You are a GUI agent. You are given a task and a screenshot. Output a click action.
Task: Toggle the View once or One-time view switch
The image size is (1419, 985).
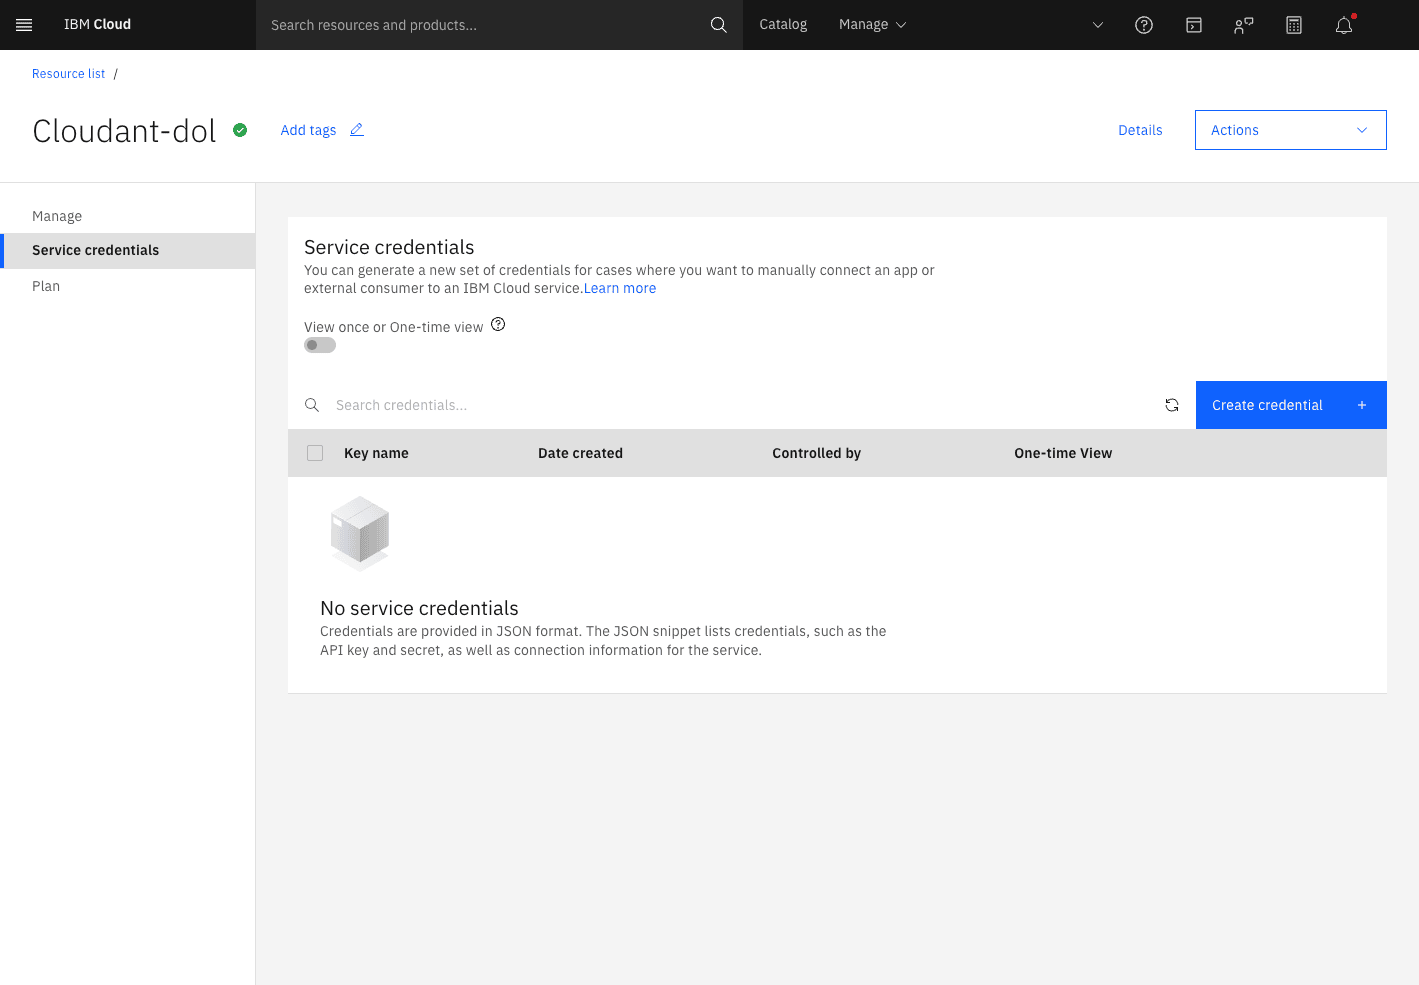pyautogui.click(x=320, y=345)
